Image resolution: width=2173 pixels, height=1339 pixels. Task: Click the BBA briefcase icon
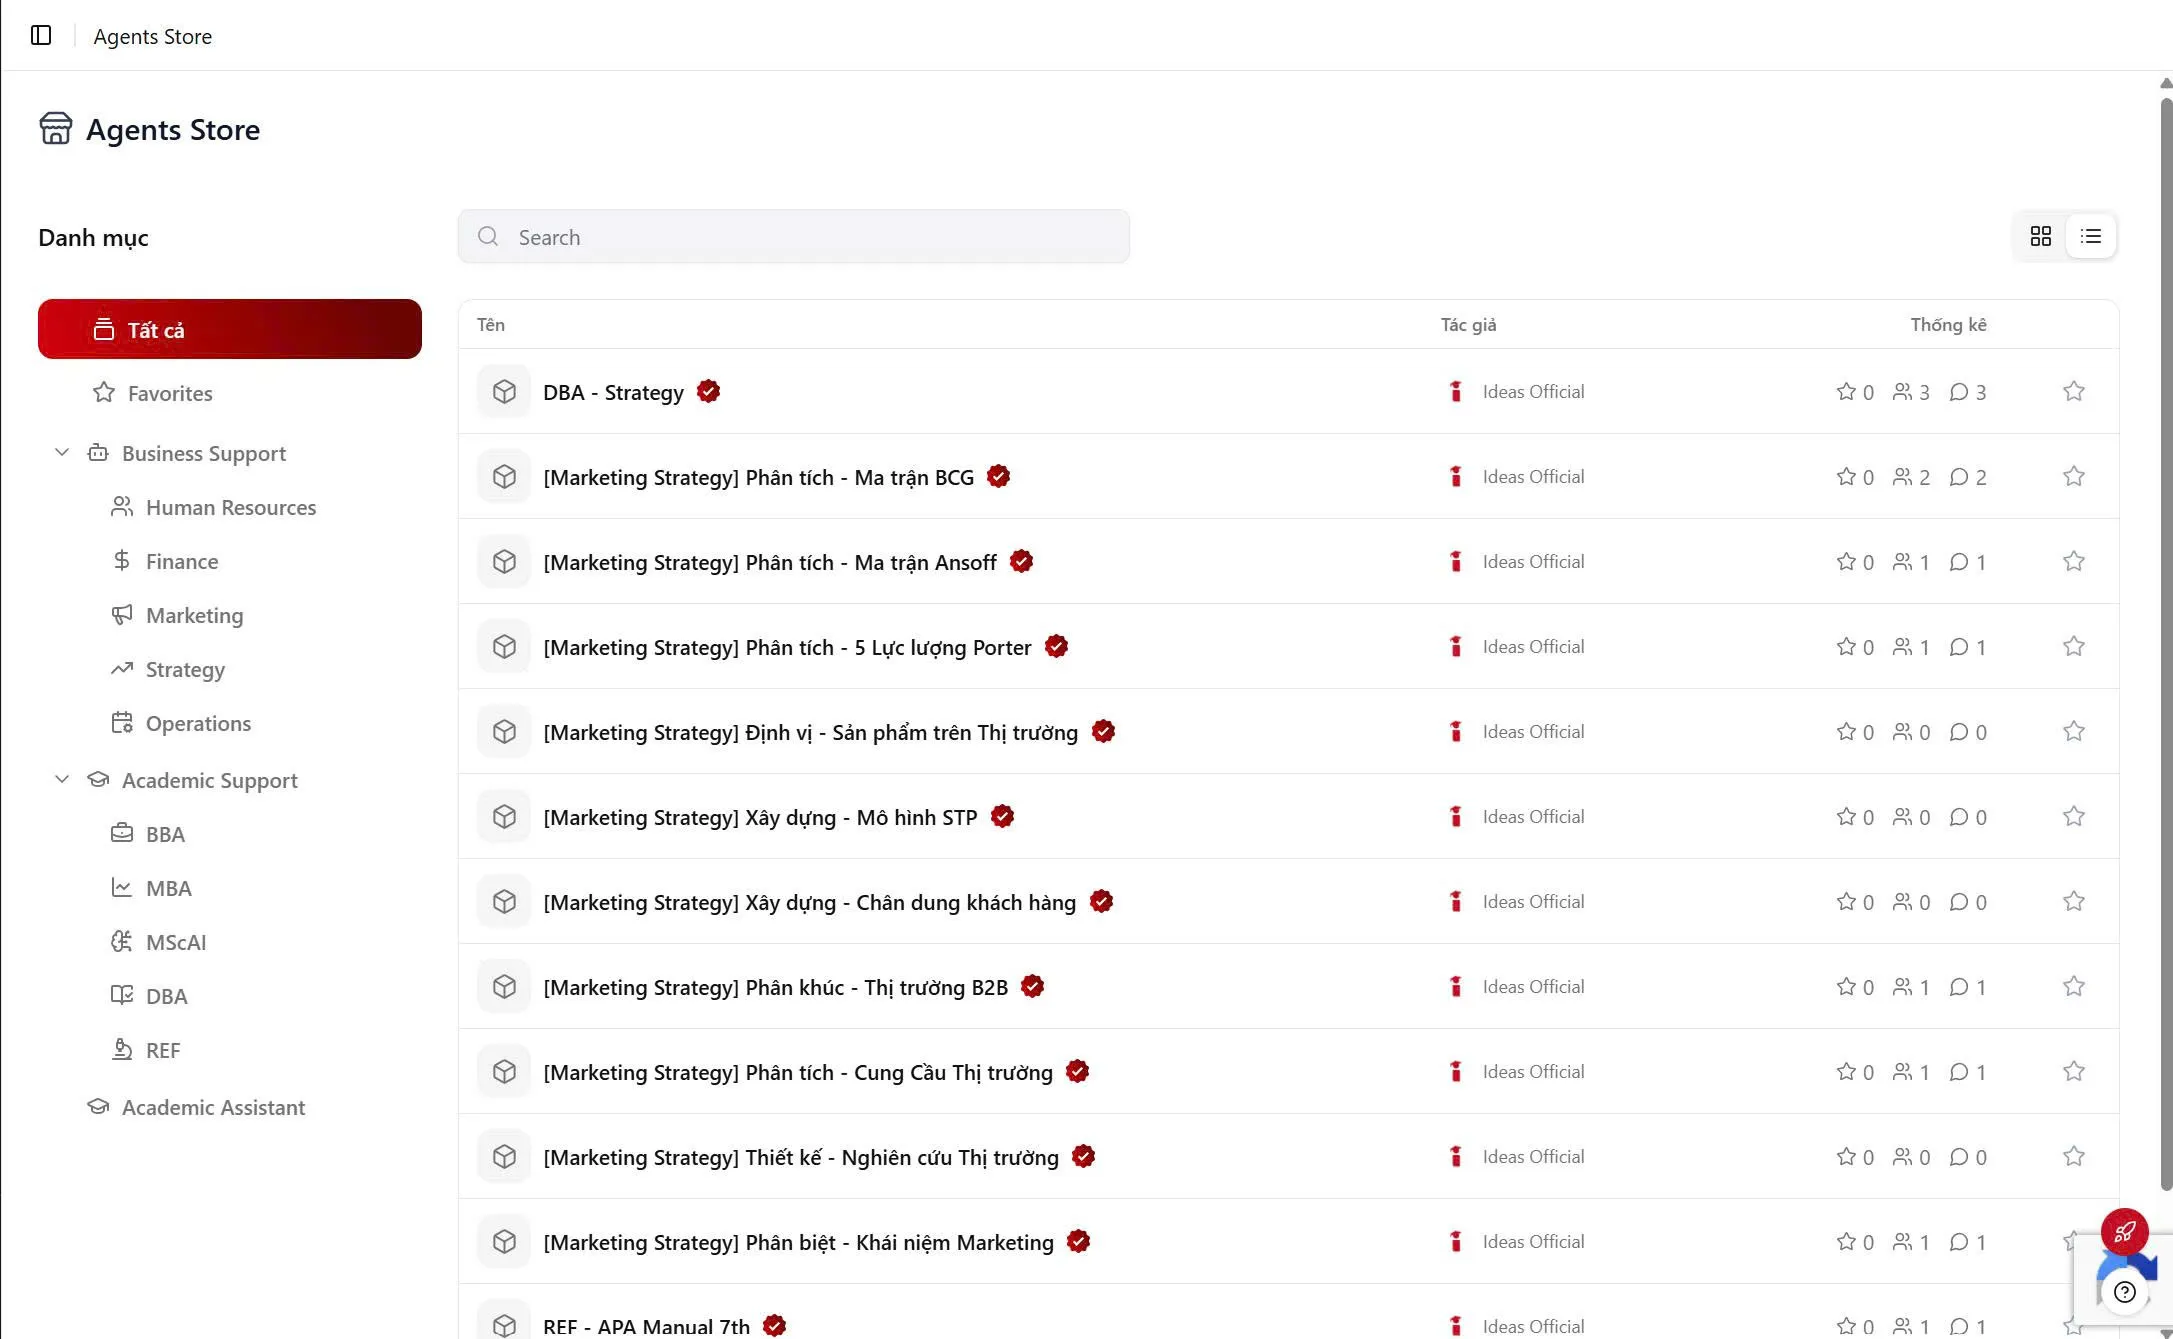click(x=122, y=833)
